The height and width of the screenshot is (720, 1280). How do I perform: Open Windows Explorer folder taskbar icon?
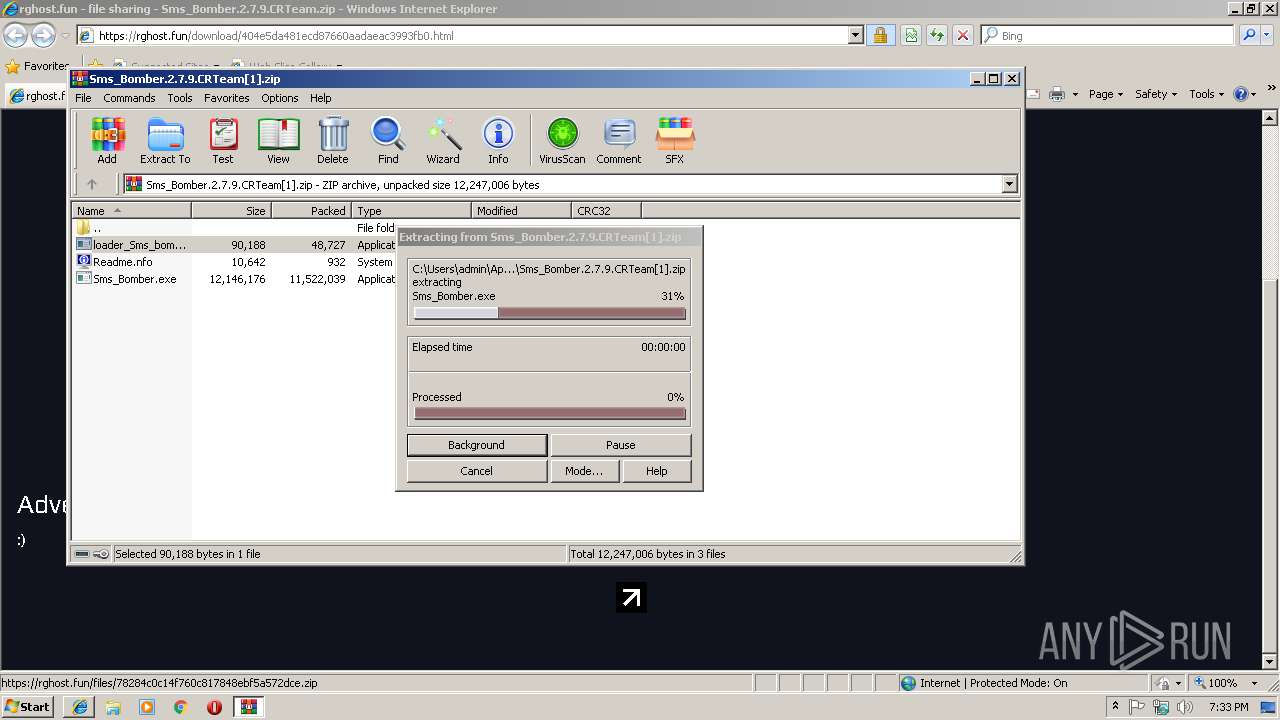tap(113, 707)
